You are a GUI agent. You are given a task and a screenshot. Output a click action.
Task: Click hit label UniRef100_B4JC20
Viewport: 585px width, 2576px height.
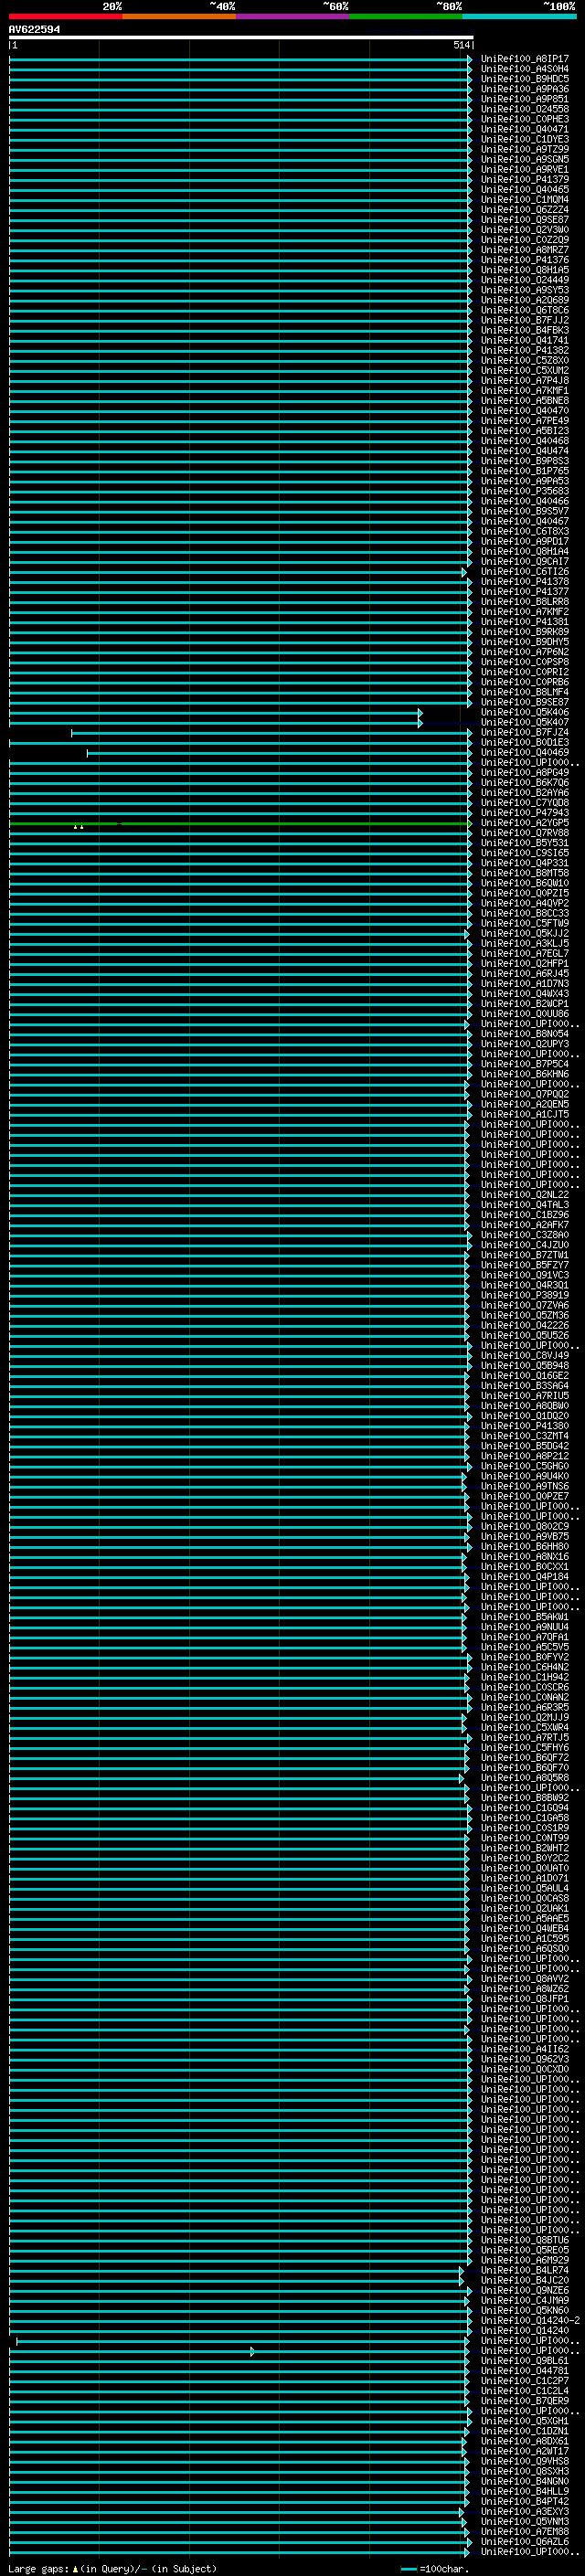(x=524, y=2281)
